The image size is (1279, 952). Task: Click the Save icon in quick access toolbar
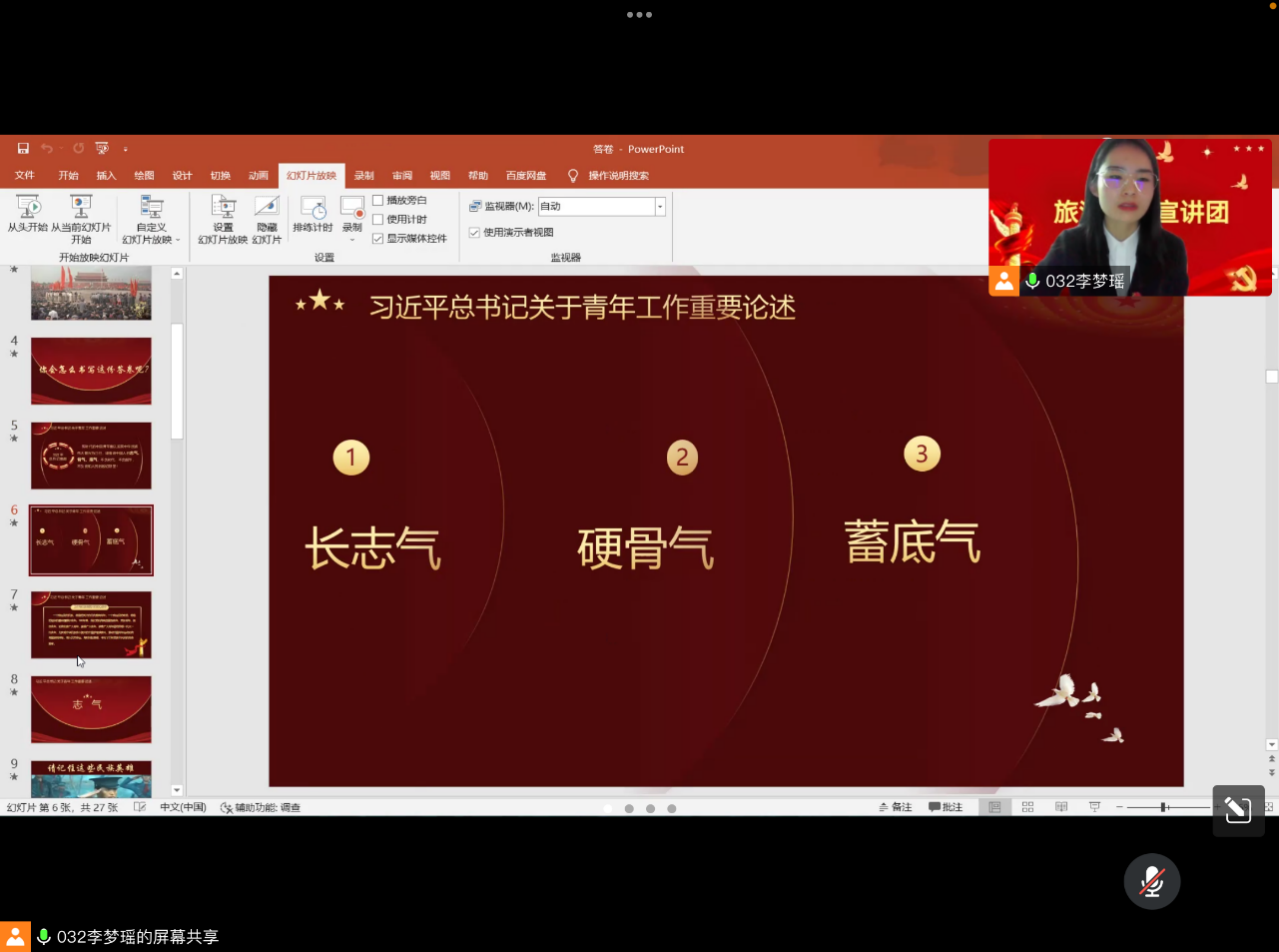tap(23, 149)
